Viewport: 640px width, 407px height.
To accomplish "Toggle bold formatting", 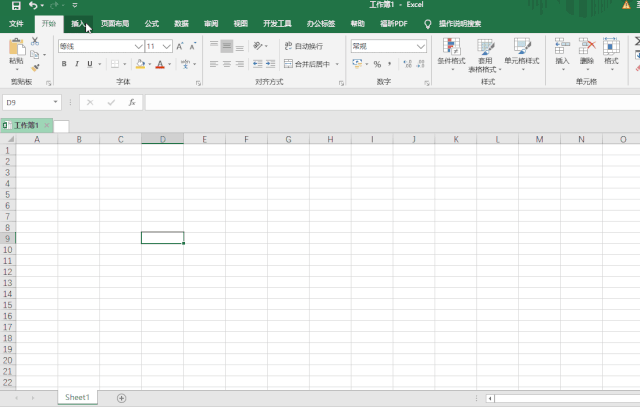I will pyautogui.click(x=64, y=64).
